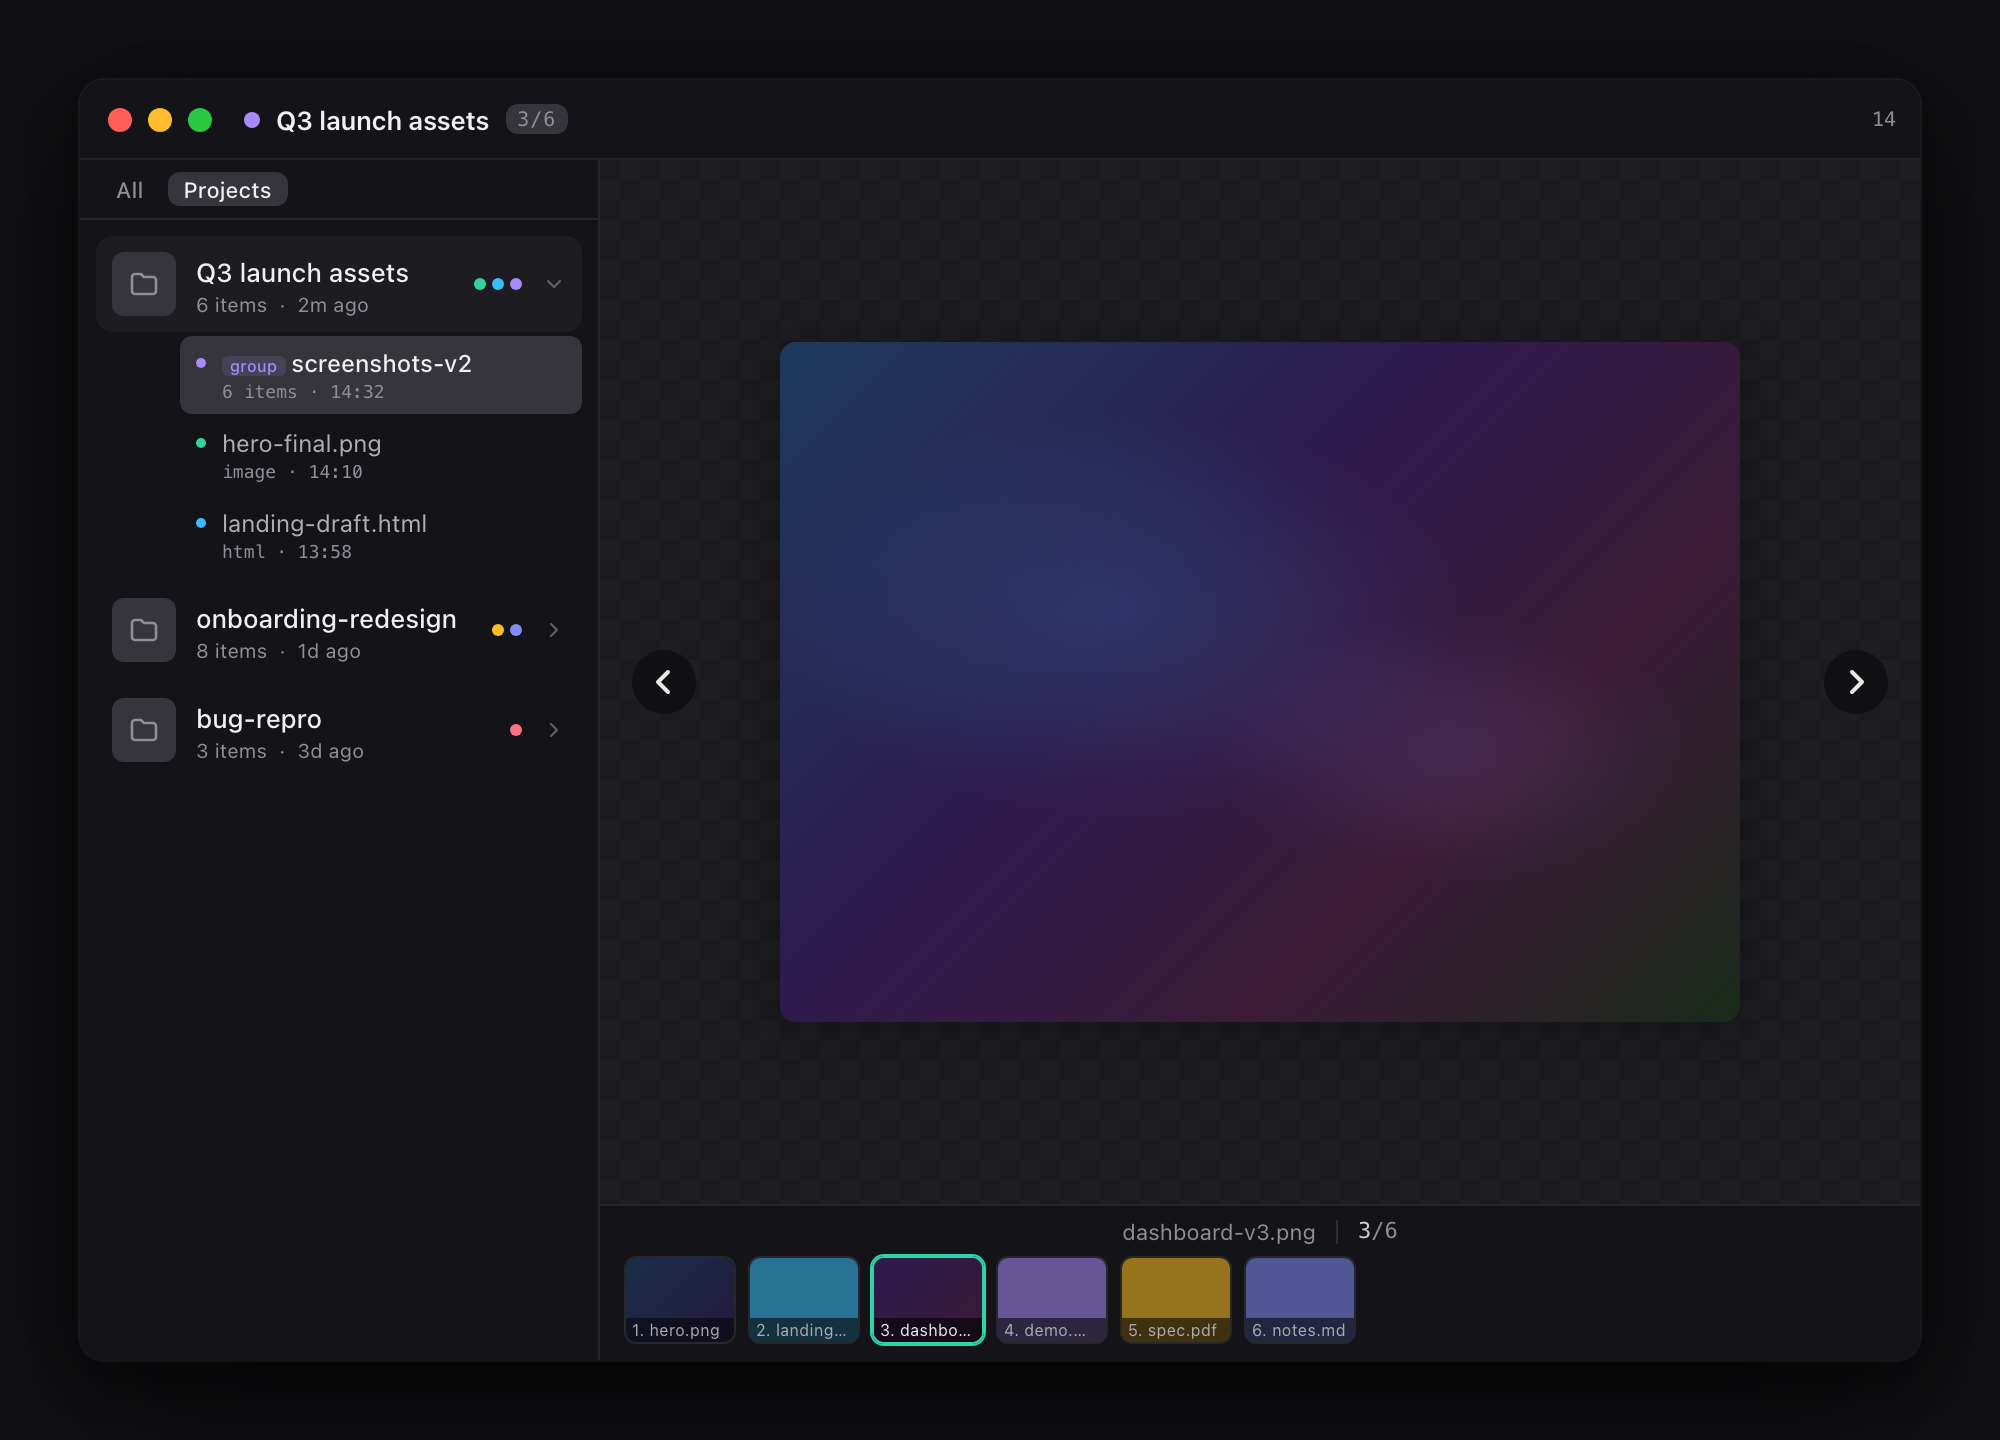
Task: Click the yellow and blue dots on onboarding-redesign
Action: click(507, 630)
